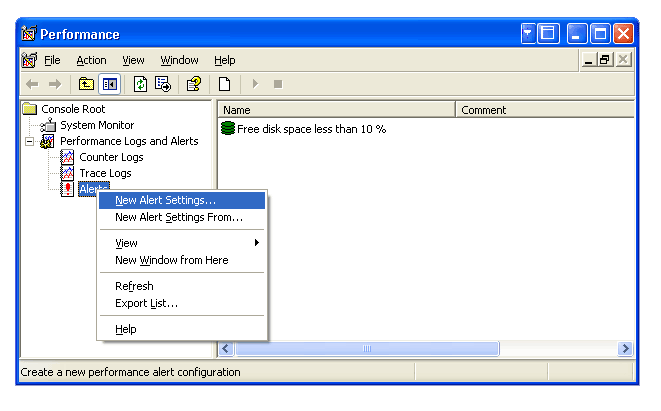
Task: Sort by the Comment column header
Action: click(x=545, y=110)
